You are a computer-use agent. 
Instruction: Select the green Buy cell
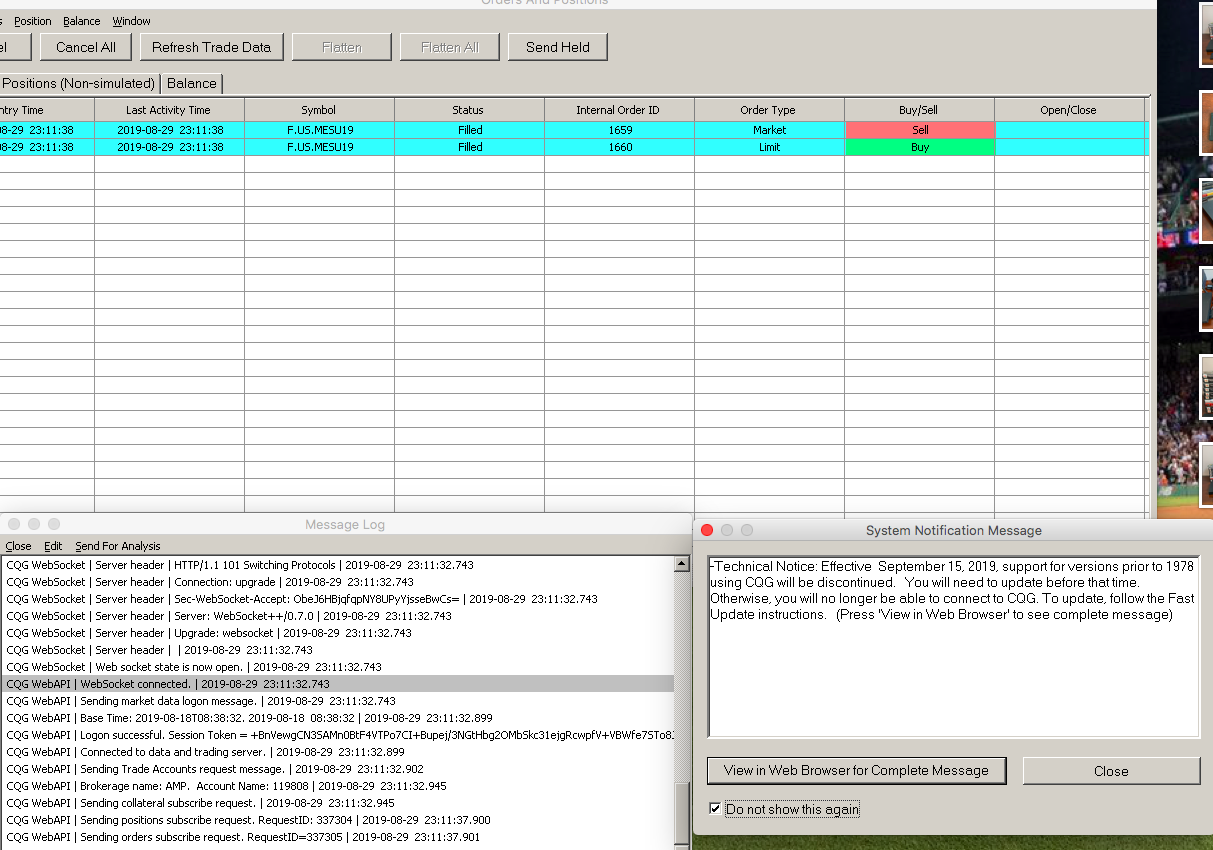coord(920,147)
